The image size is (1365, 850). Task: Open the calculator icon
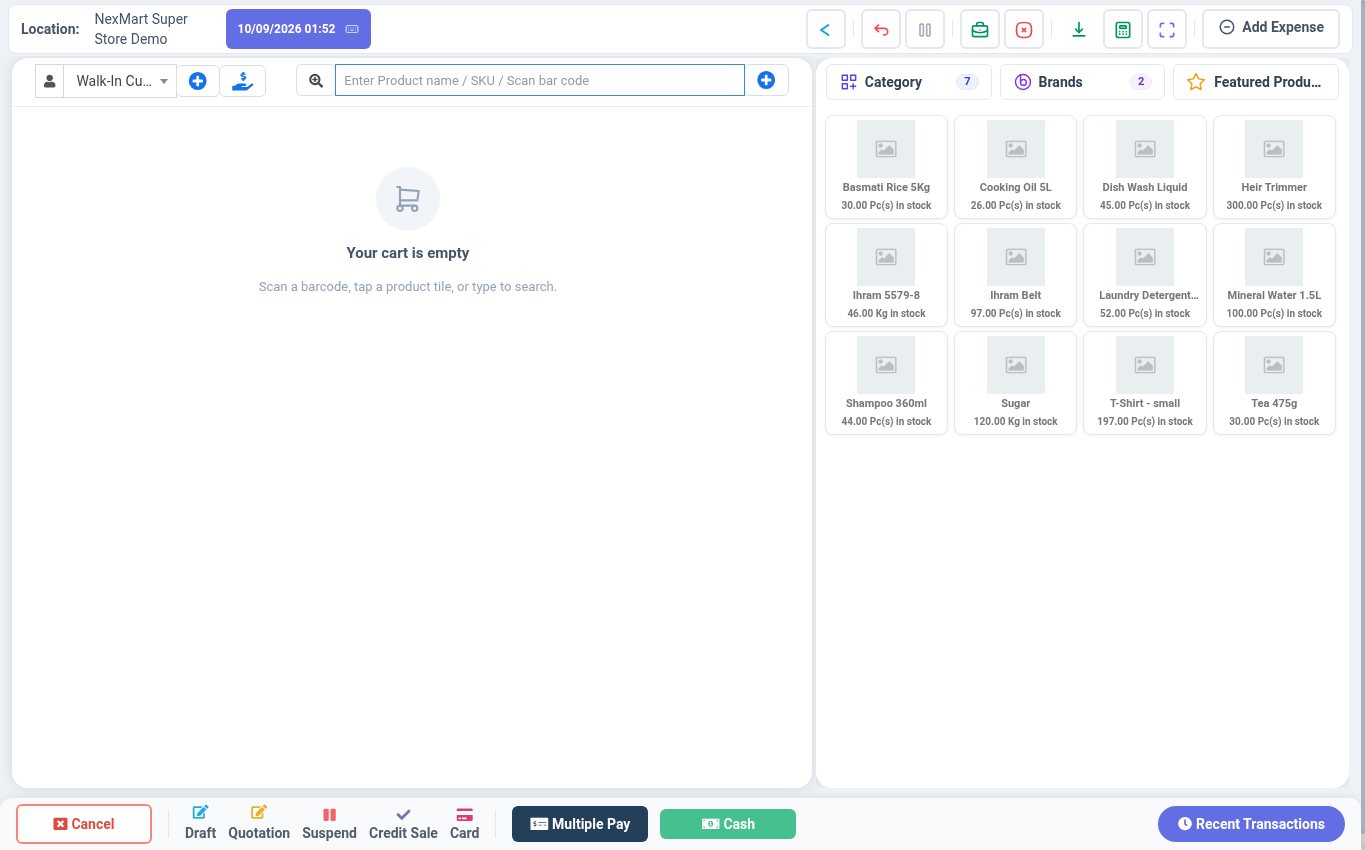1123,29
